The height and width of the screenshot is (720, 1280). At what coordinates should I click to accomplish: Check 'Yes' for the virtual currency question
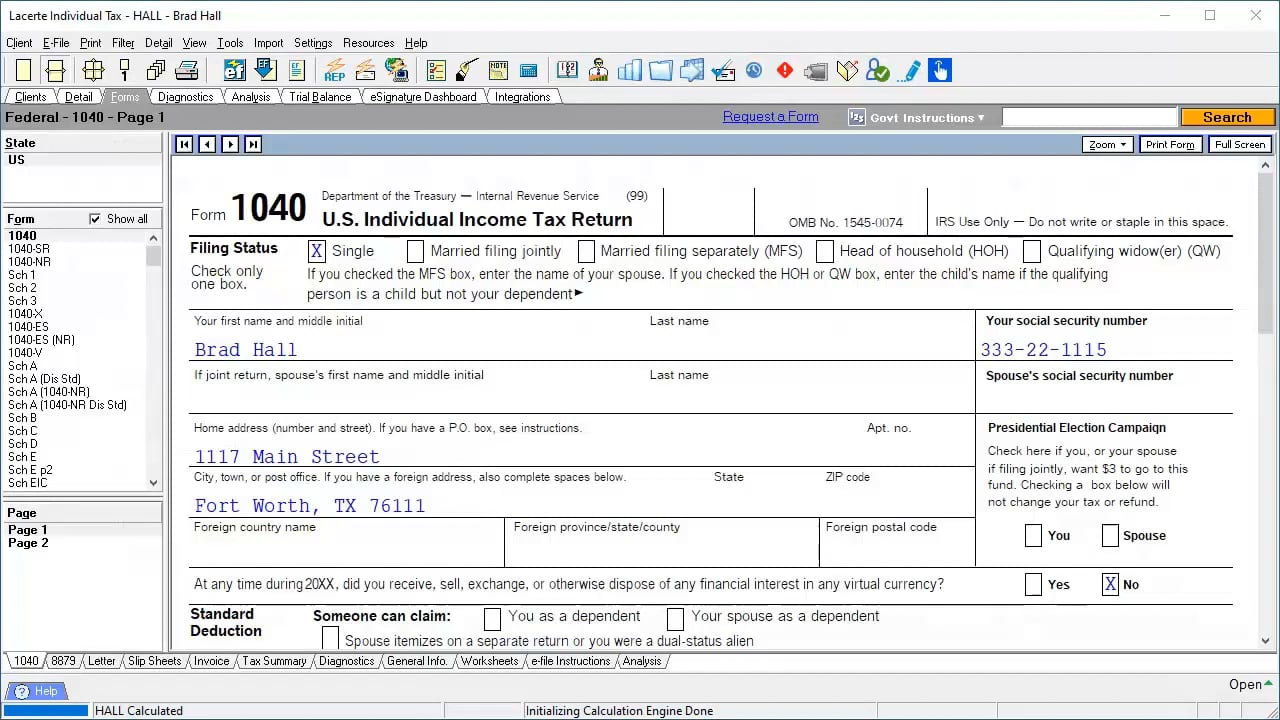pos(1034,585)
